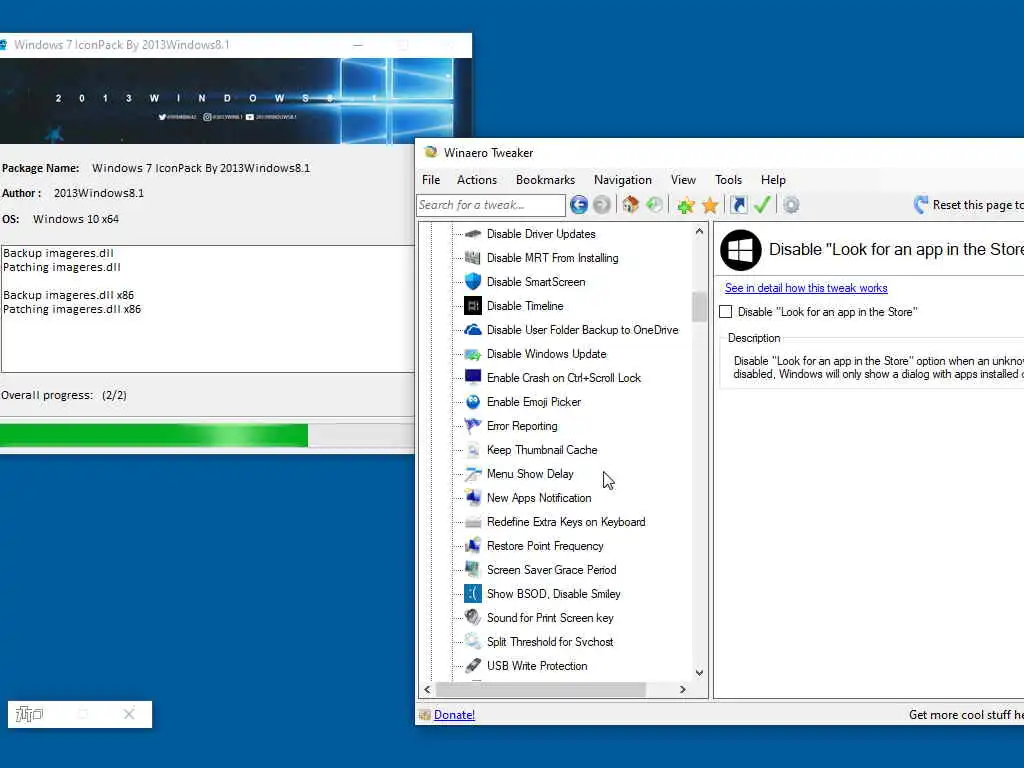Click in the Search for a tweak field
Viewport: 1024px width, 768px height.
click(x=490, y=205)
